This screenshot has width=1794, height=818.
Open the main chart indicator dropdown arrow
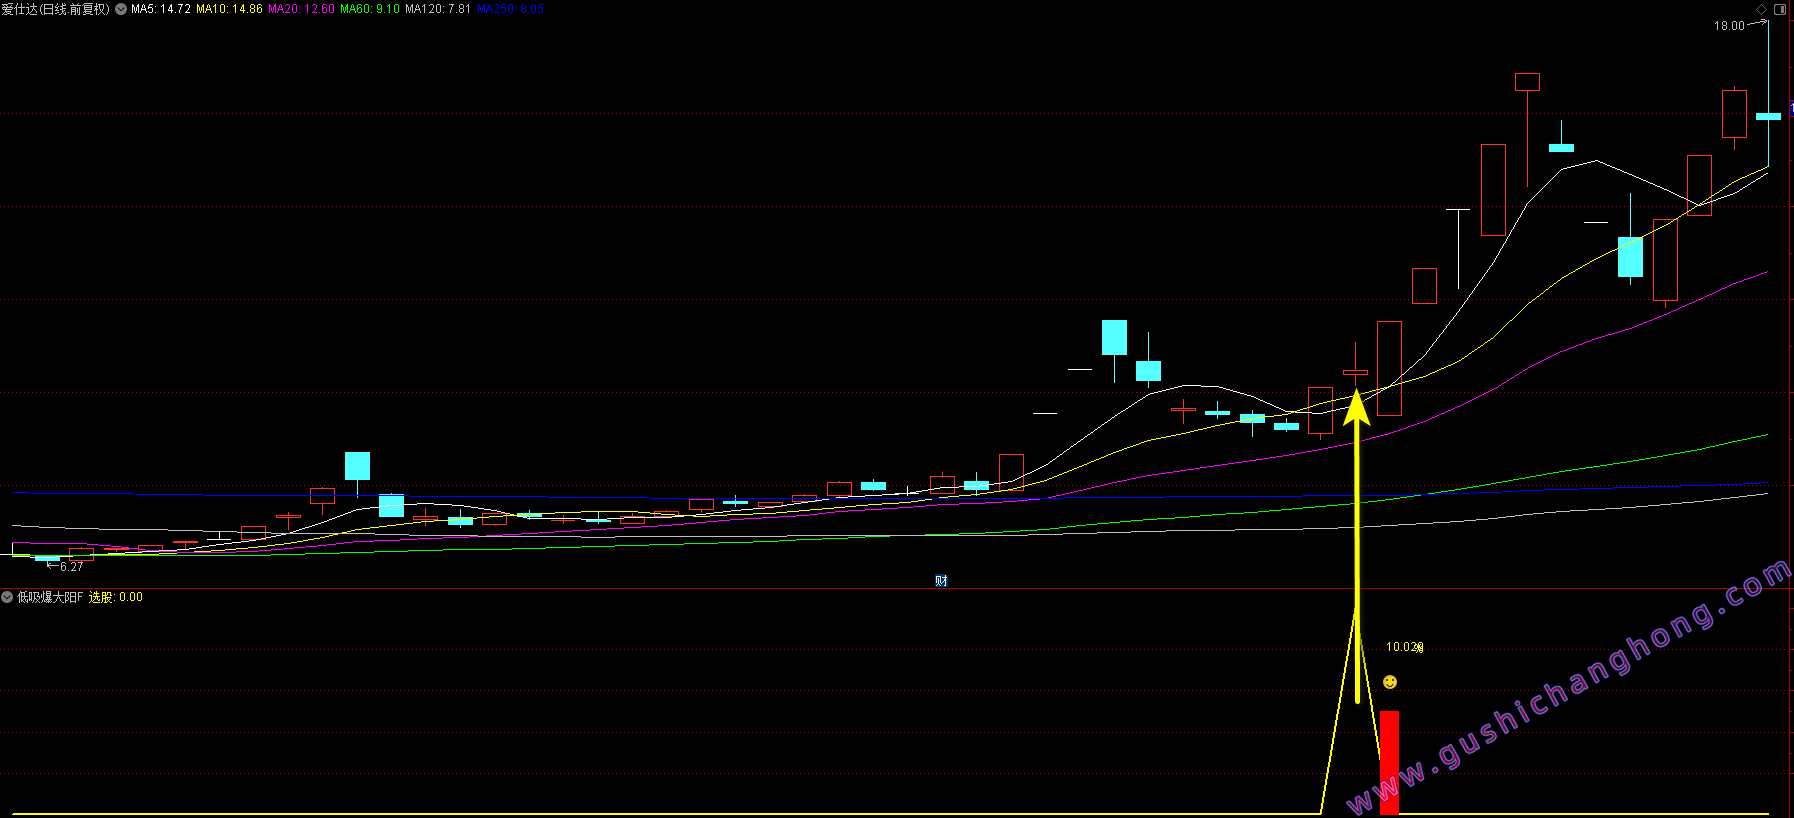[x=121, y=9]
